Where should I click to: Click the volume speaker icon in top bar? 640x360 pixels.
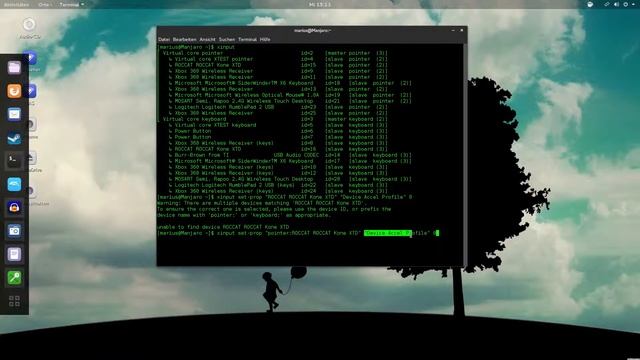(x=616, y=4)
